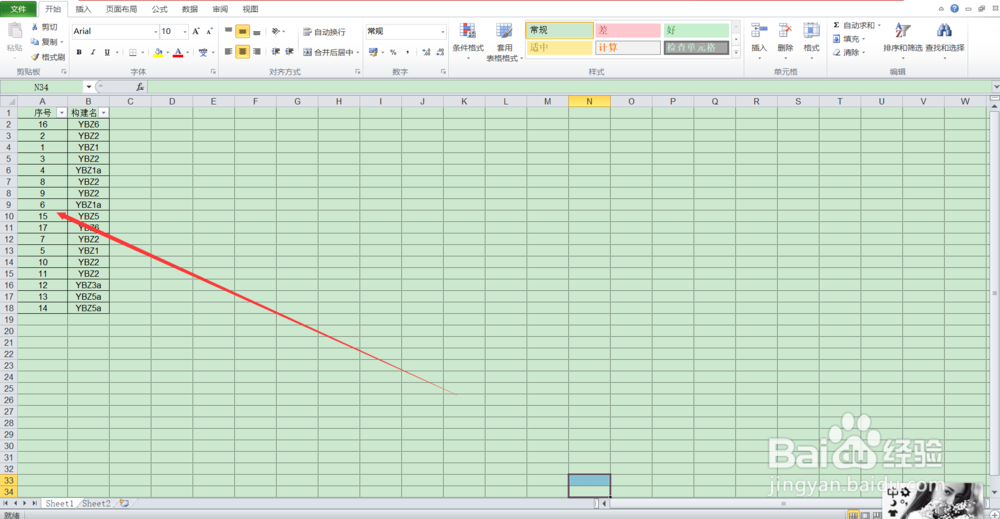Open the 文件 (File) tab

click(x=18, y=9)
